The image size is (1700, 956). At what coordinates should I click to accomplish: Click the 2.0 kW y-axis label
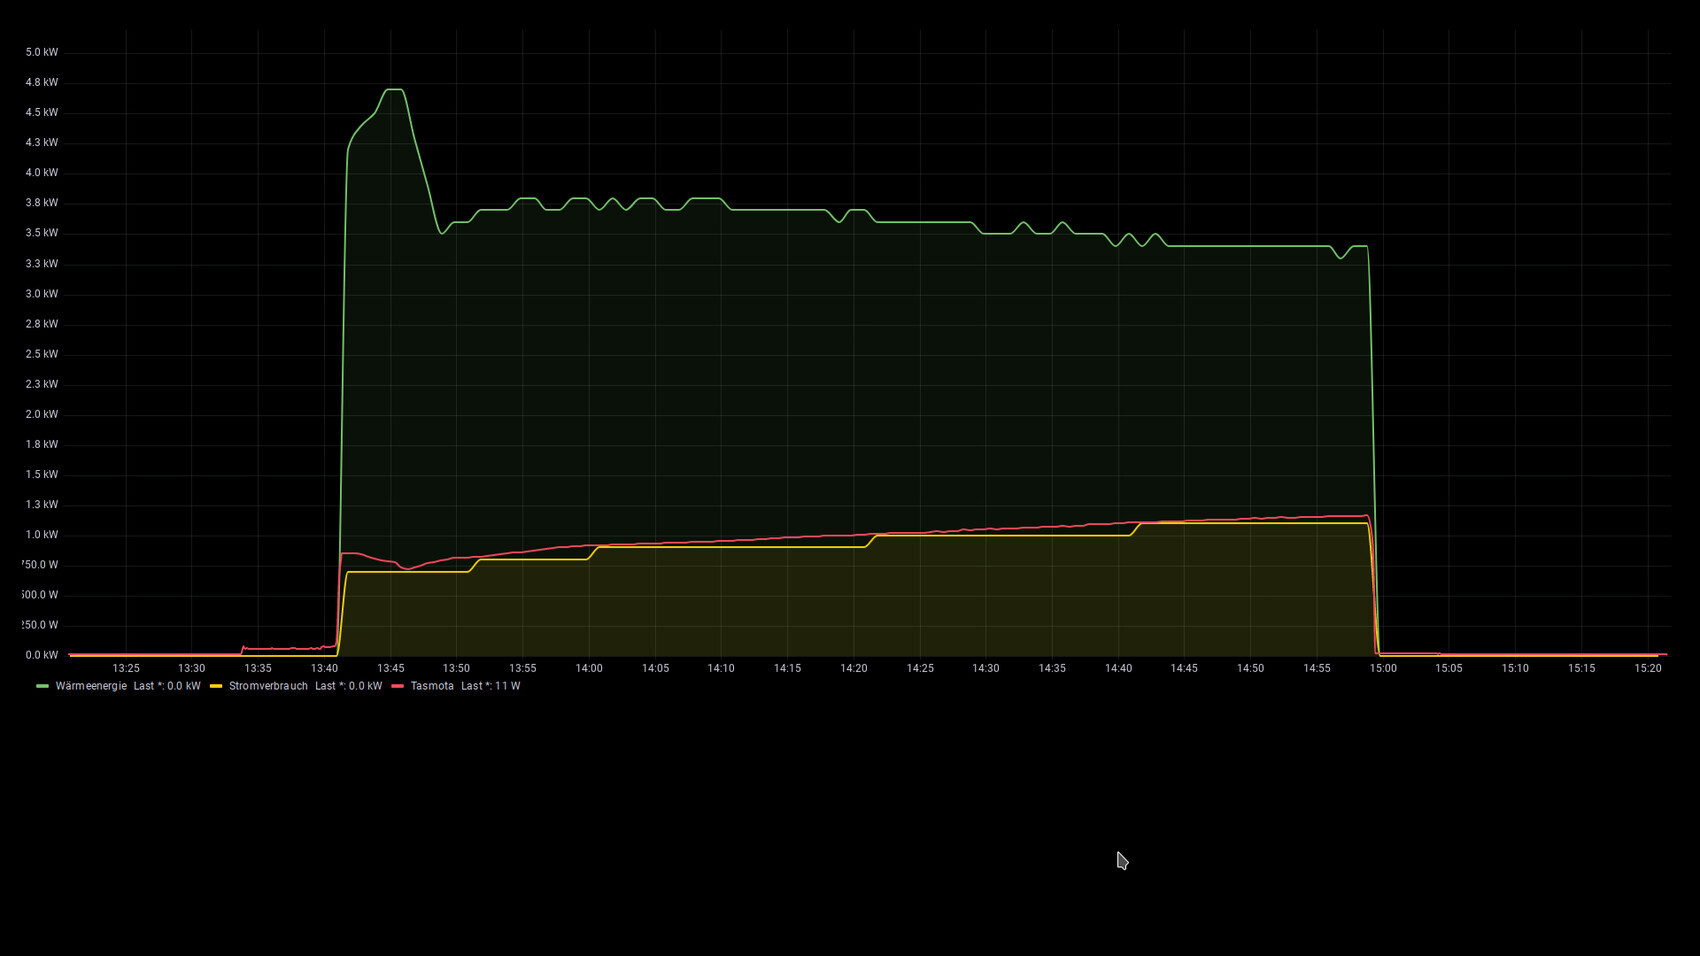pos(42,414)
